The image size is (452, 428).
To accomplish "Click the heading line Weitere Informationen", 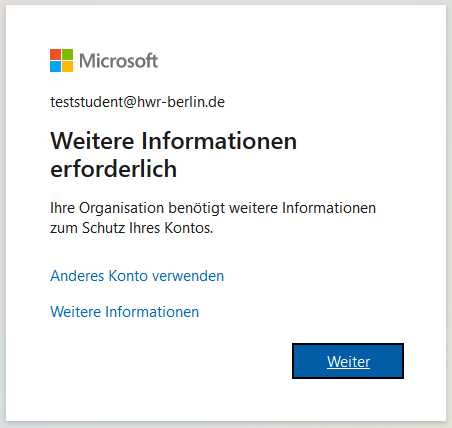I will pos(173,141).
